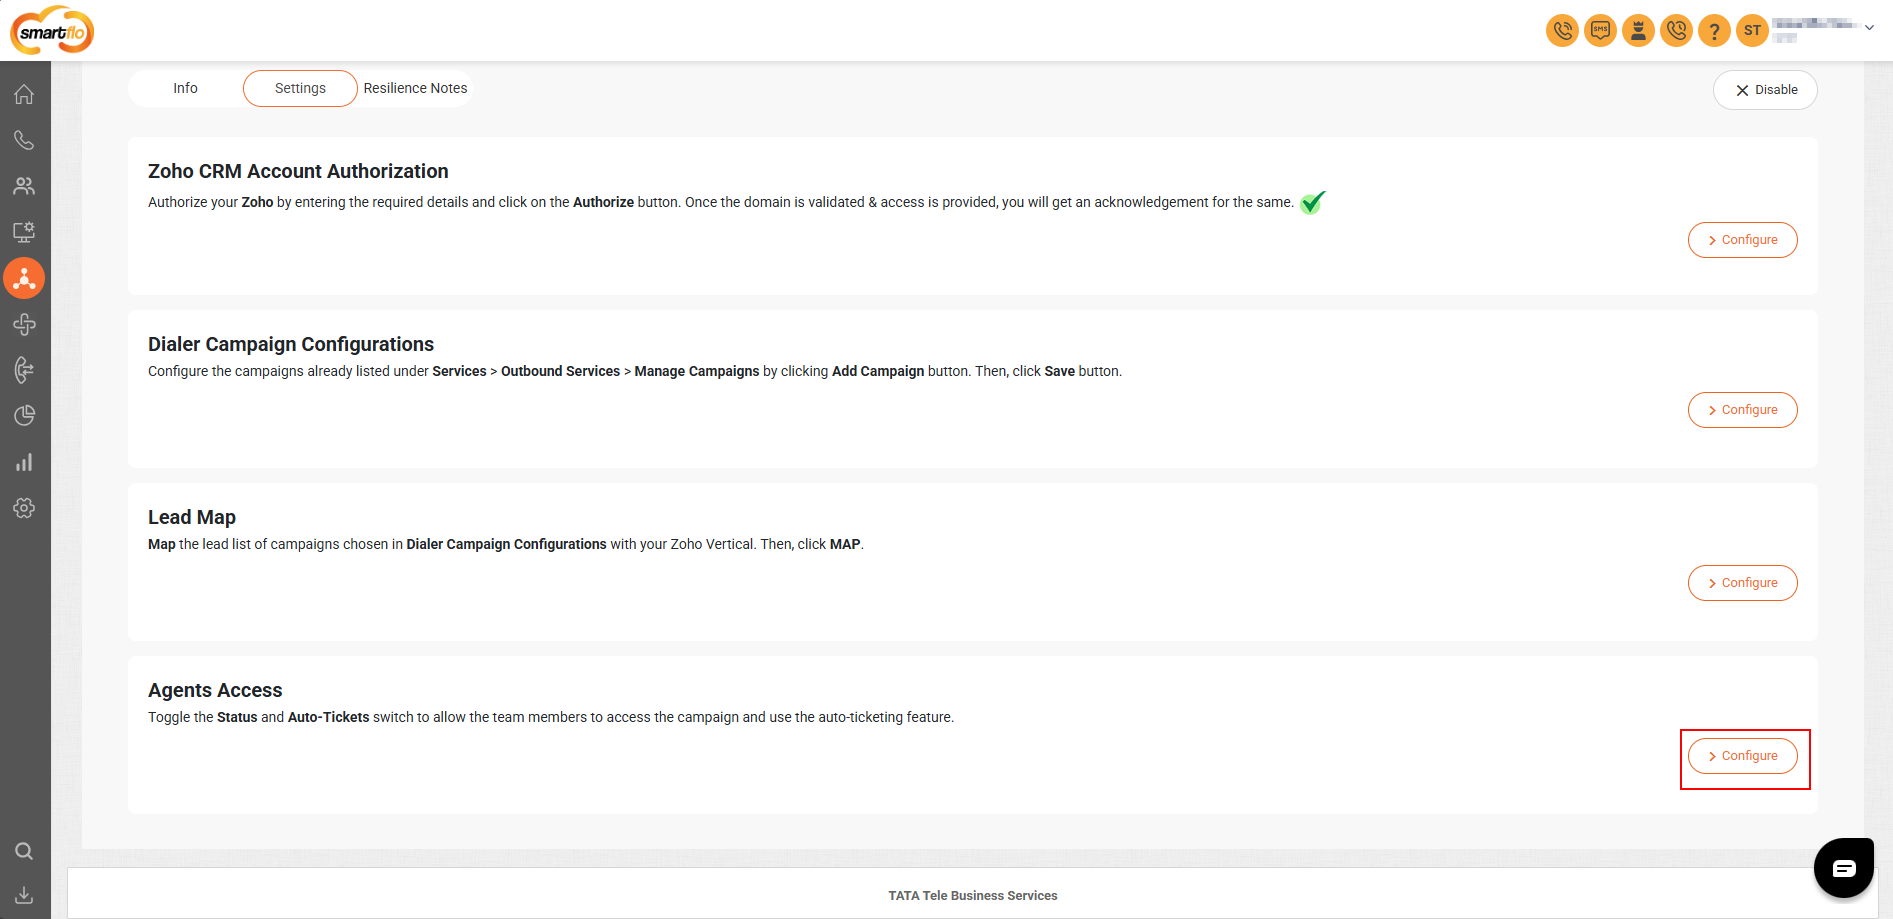Expand the account dropdown arrow
Screen dimensions: 1893x919
[1869, 27]
